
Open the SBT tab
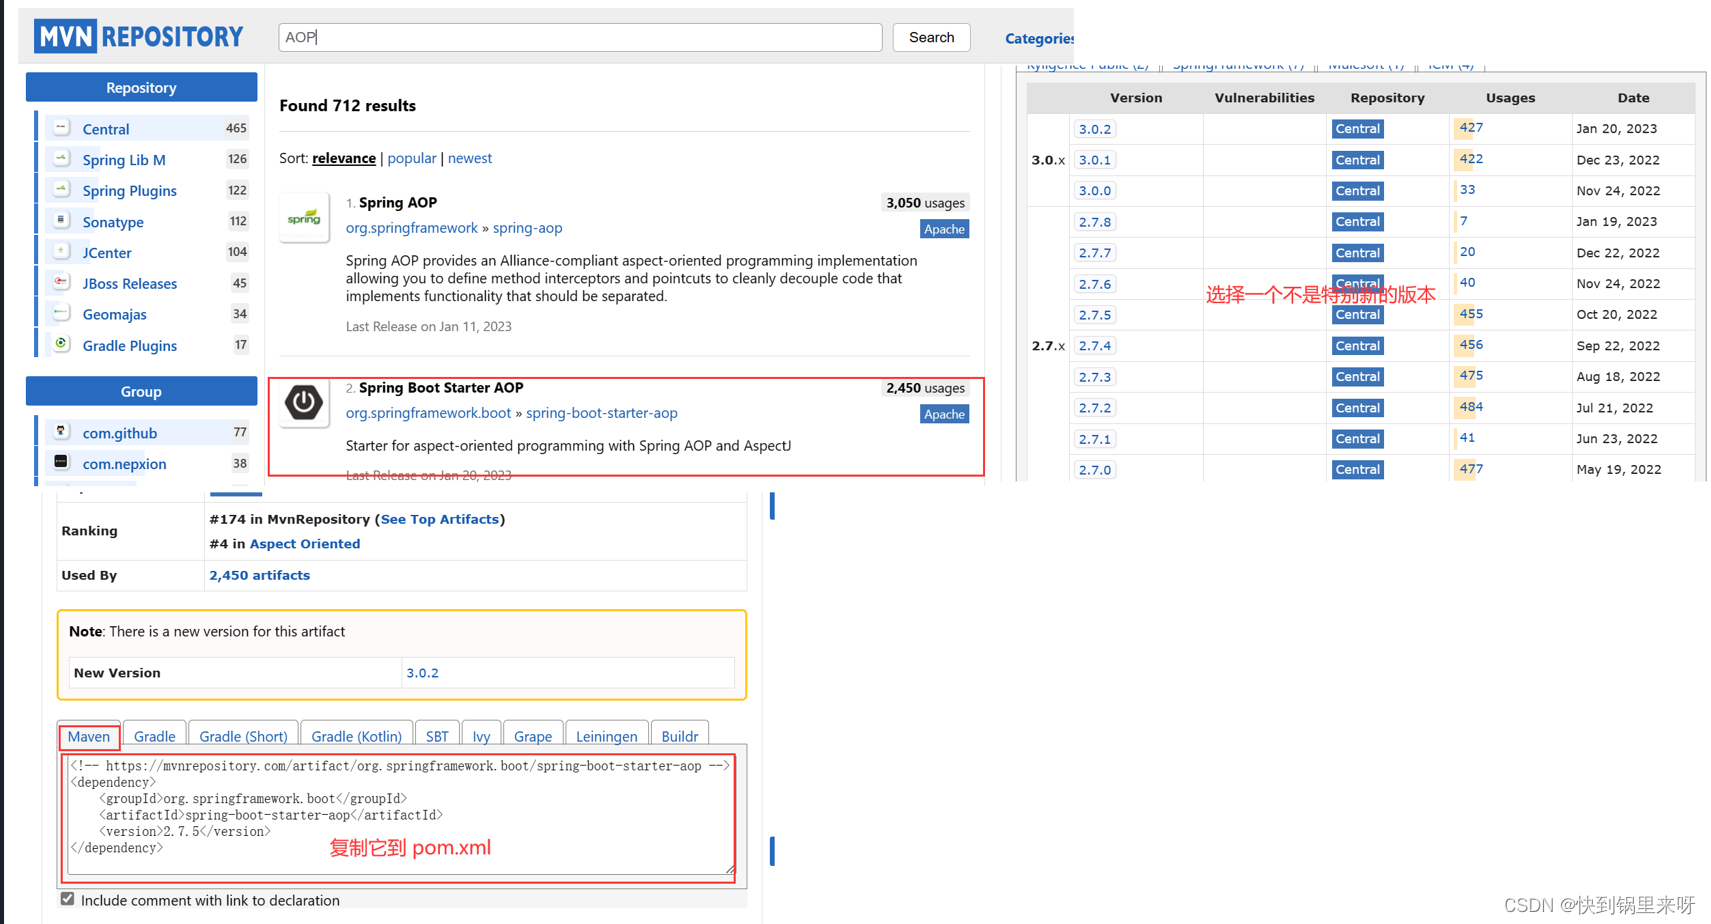[x=437, y=736]
